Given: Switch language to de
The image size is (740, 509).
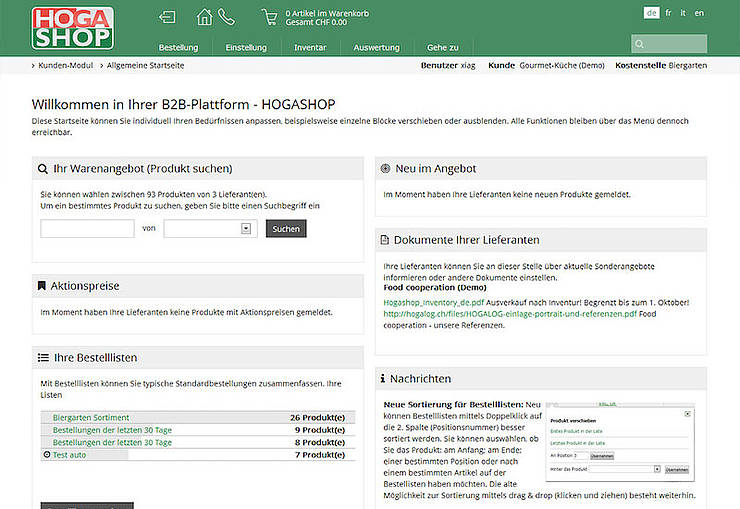Looking at the screenshot, I should 652,13.
